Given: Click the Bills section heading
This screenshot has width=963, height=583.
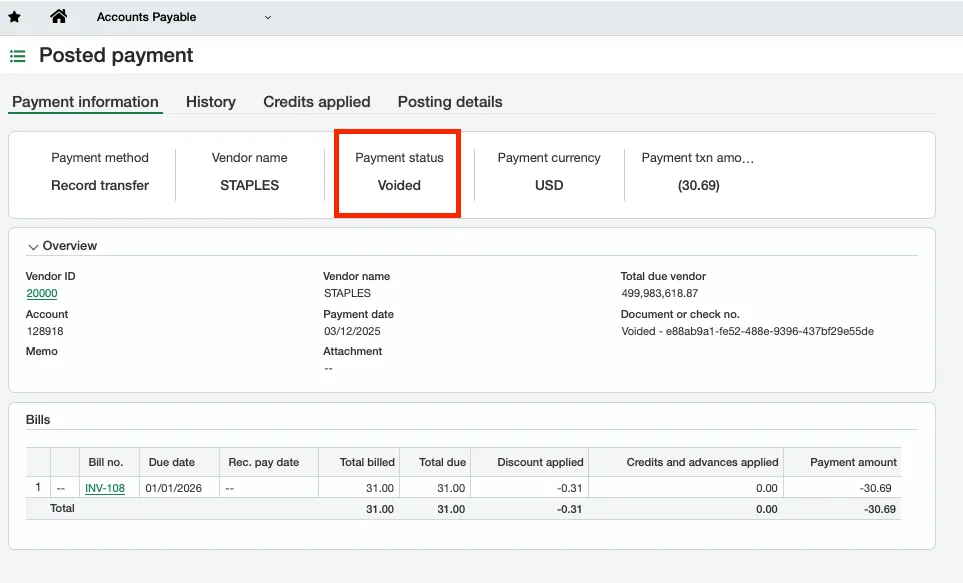Looking at the screenshot, I should point(38,420).
